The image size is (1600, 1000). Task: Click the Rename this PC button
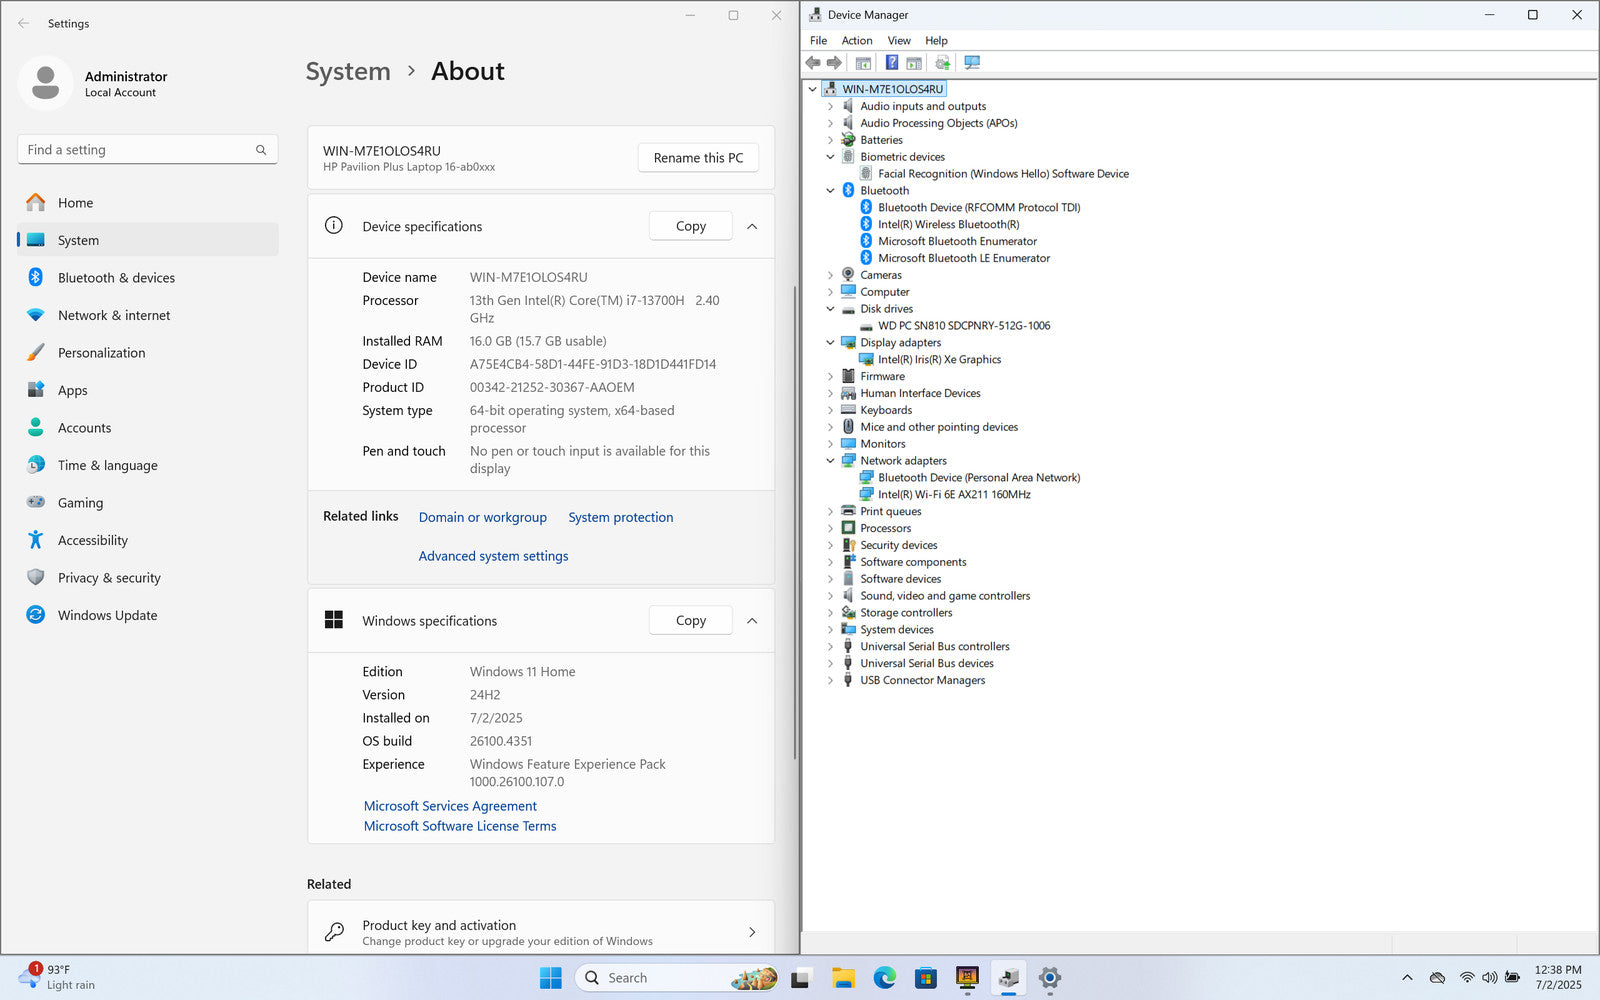click(698, 158)
